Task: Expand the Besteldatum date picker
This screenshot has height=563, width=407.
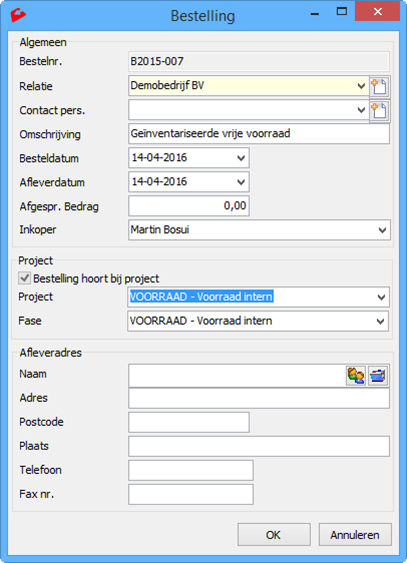Action: pos(241,158)
